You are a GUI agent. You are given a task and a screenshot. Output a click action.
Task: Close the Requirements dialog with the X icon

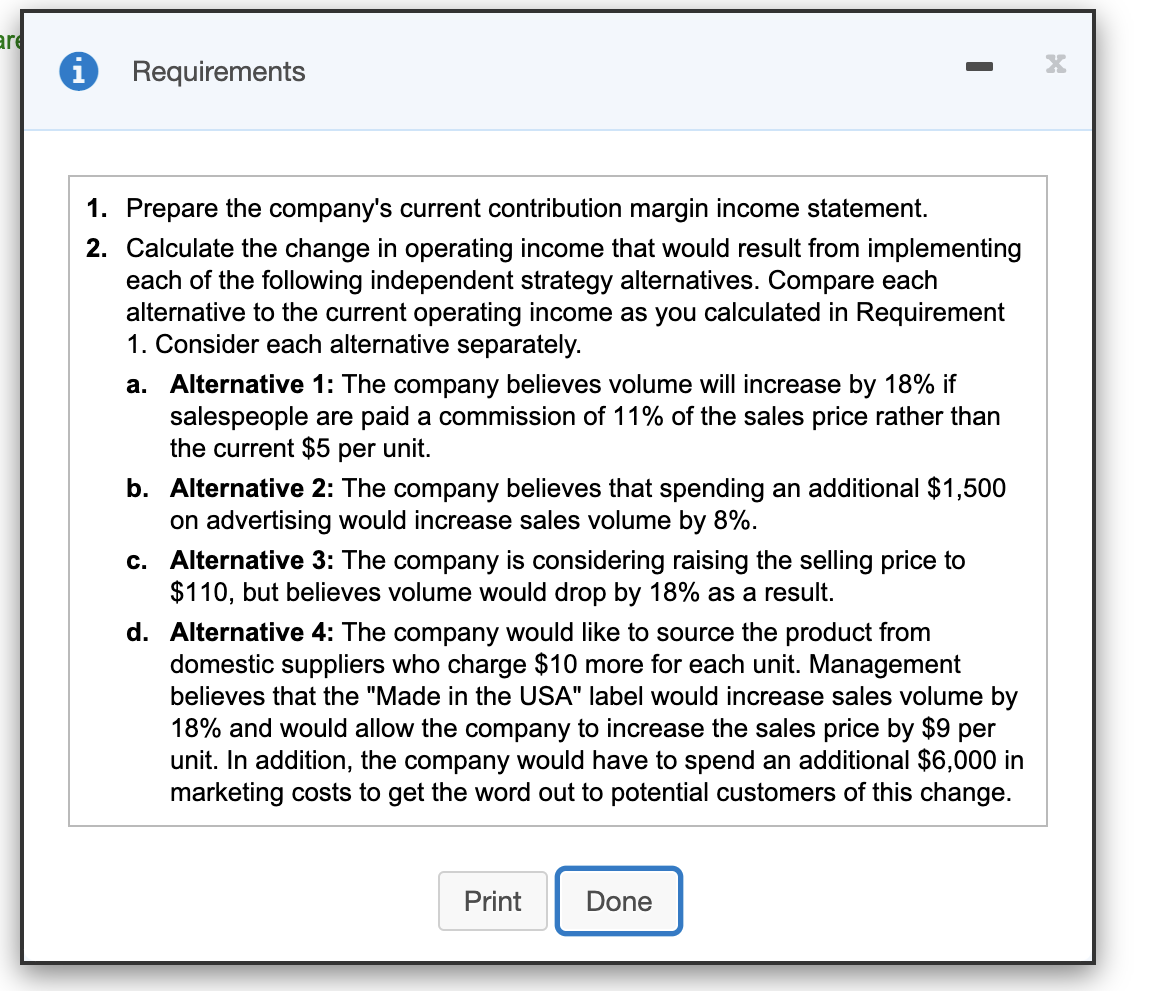pyautogui.click(x=1056, y=63)
